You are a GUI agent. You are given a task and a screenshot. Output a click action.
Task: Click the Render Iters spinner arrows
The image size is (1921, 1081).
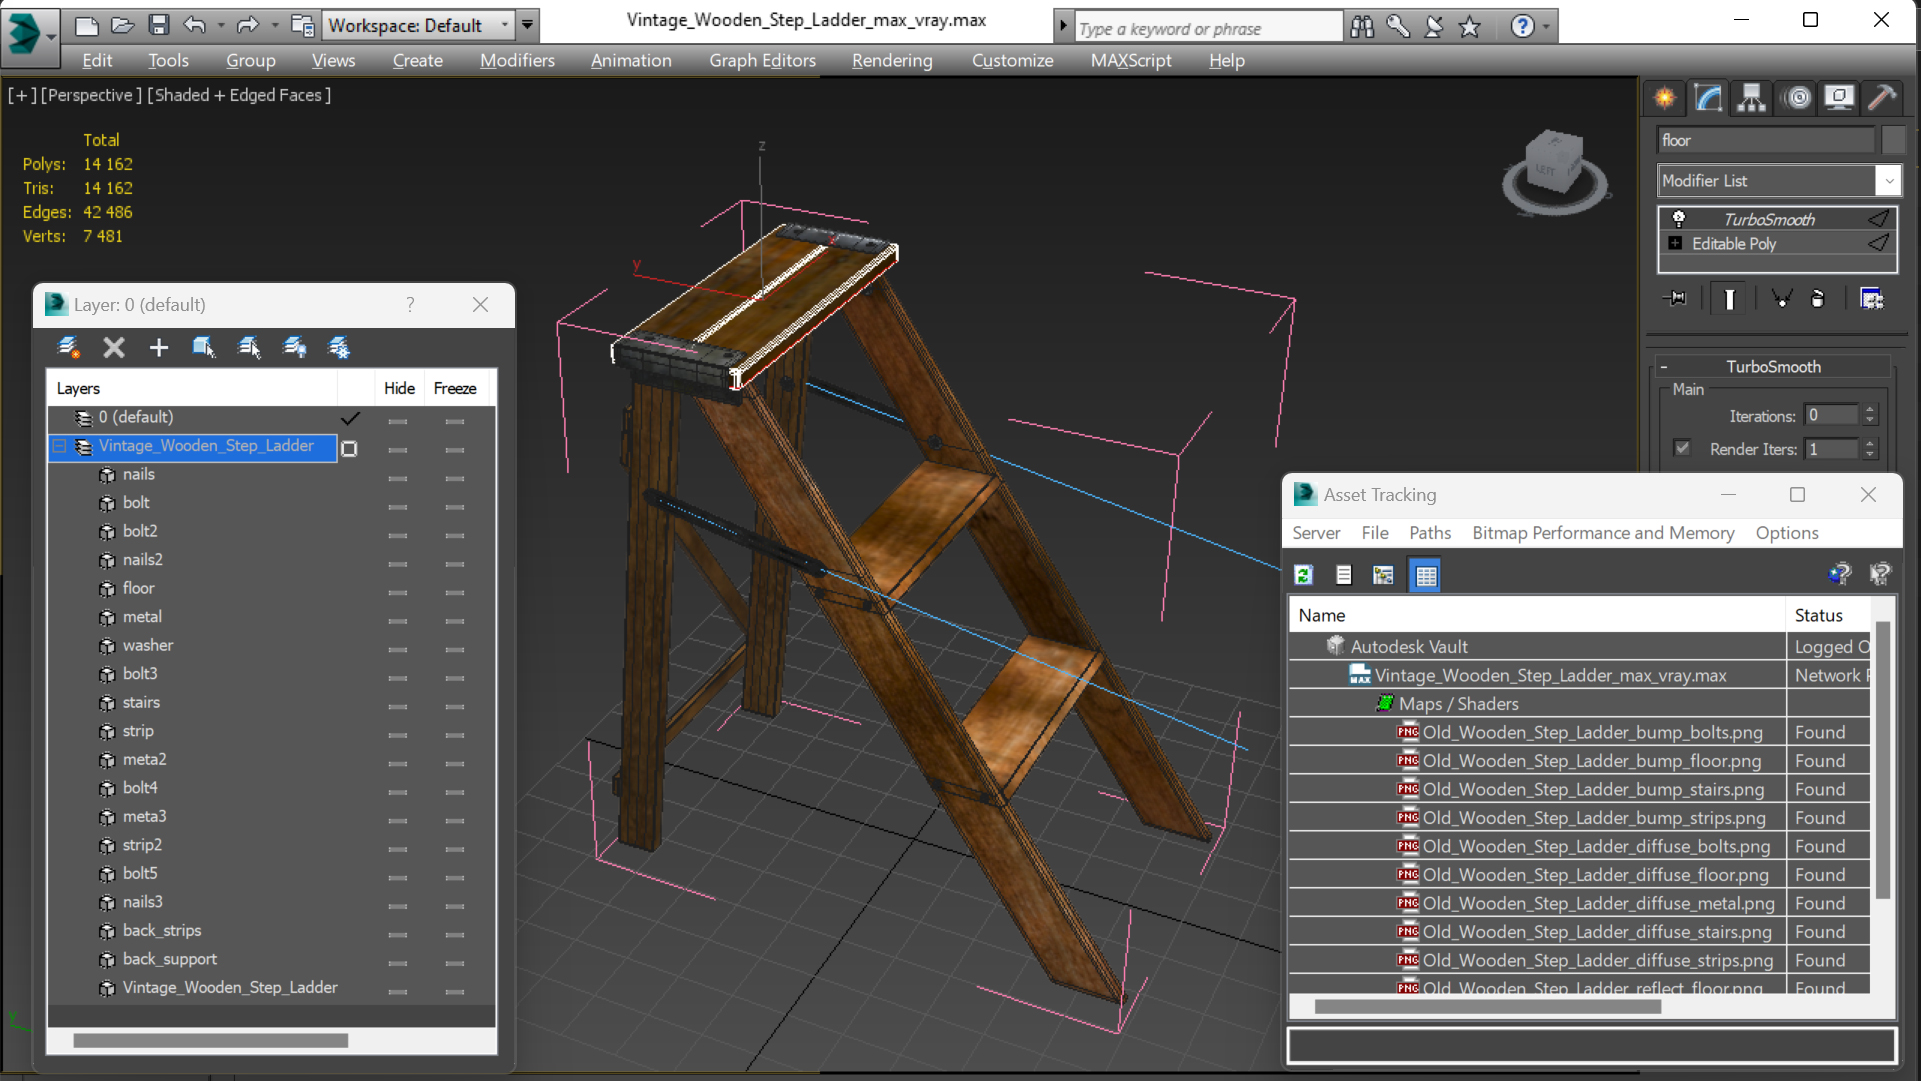[x=1870, y=448]
